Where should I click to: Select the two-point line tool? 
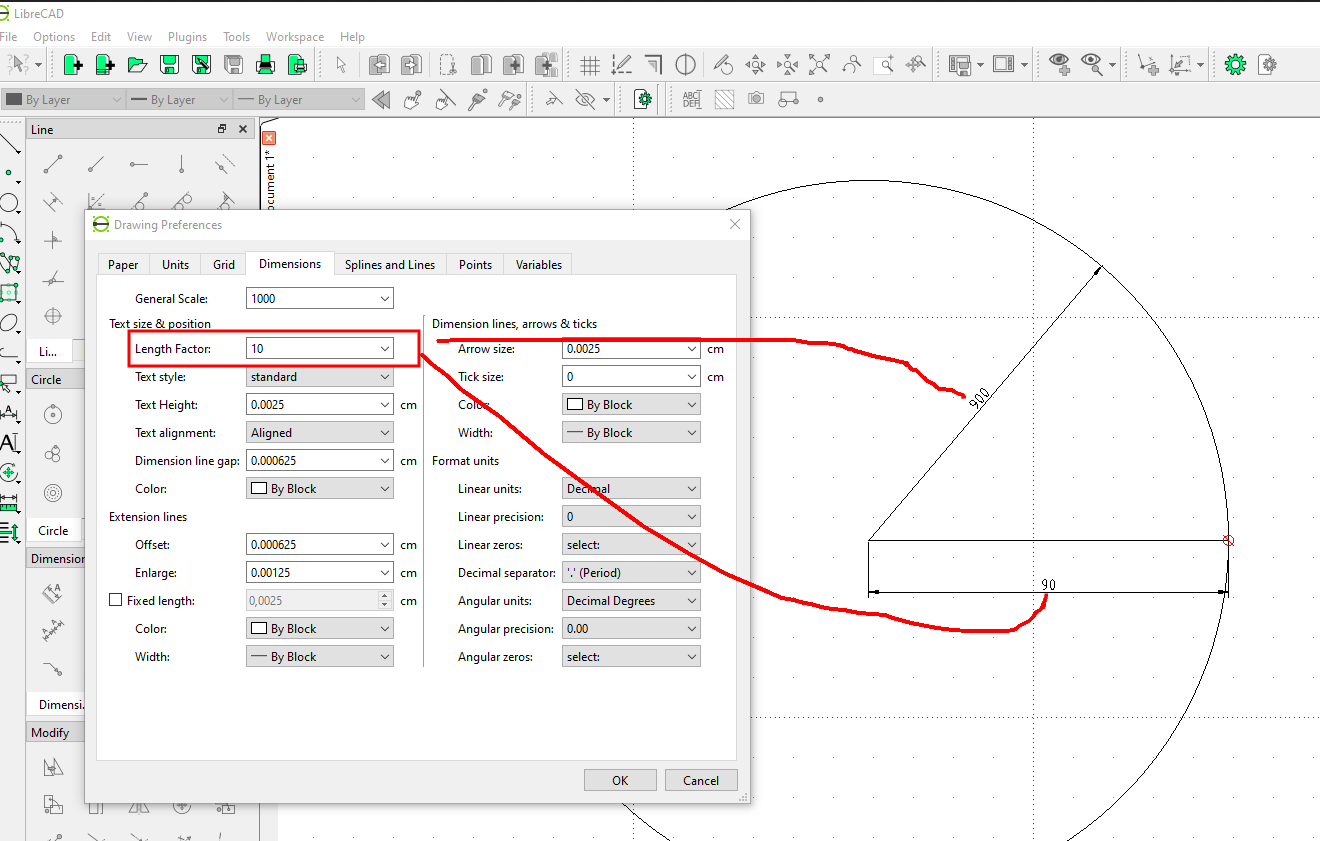[53, 164]
